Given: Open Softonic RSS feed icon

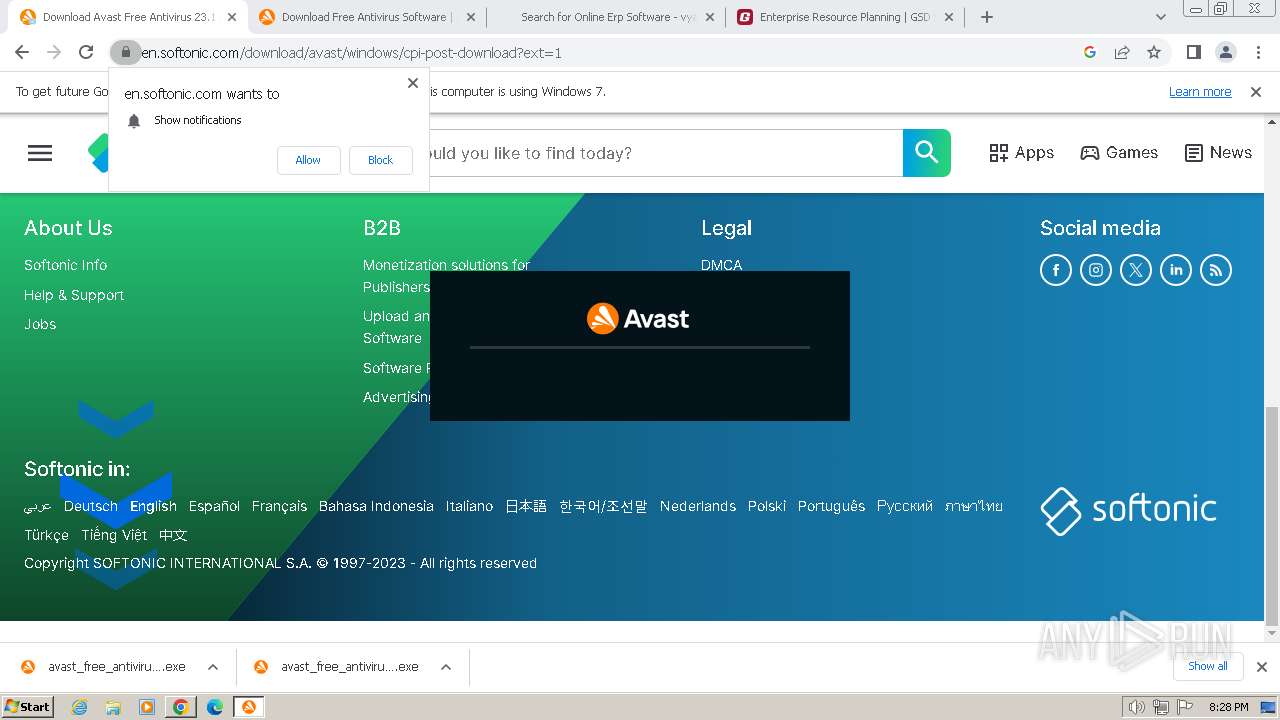Looking at the screenshot, I should (1216, 270).
